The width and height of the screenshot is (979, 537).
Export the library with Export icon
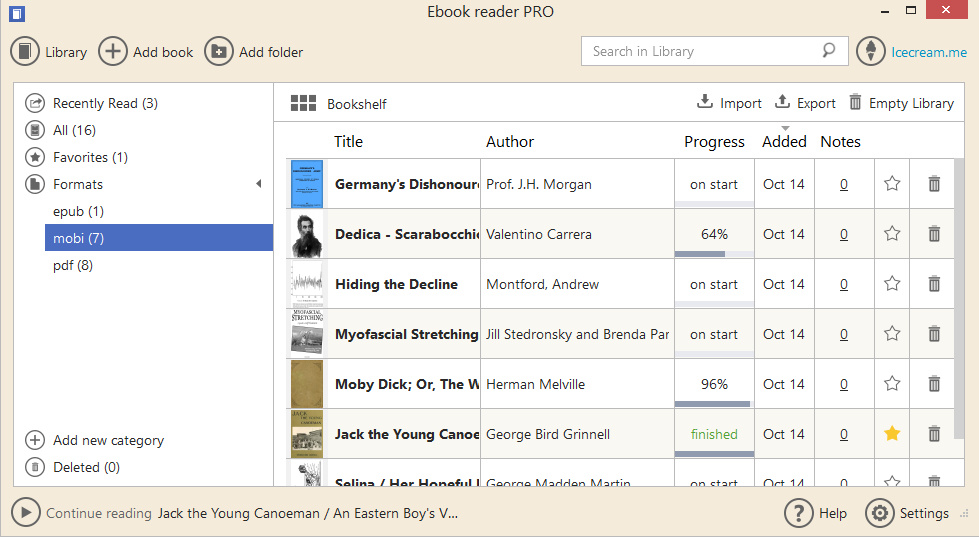tap(783, 102)
